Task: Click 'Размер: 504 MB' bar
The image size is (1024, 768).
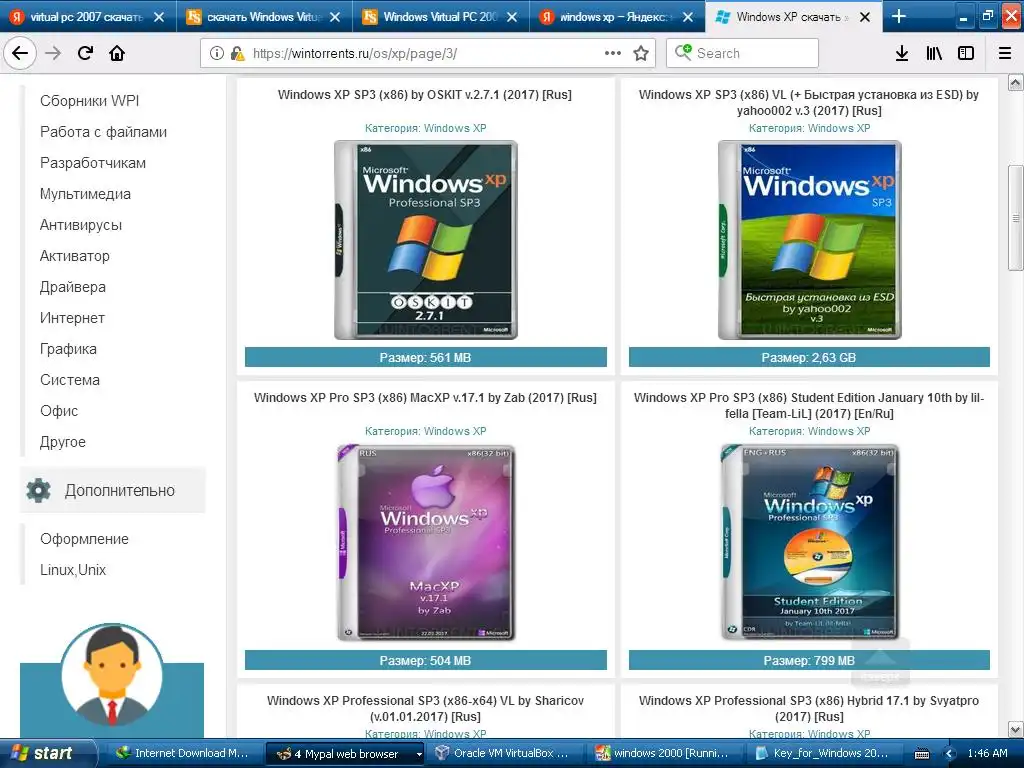Action: 426,660
